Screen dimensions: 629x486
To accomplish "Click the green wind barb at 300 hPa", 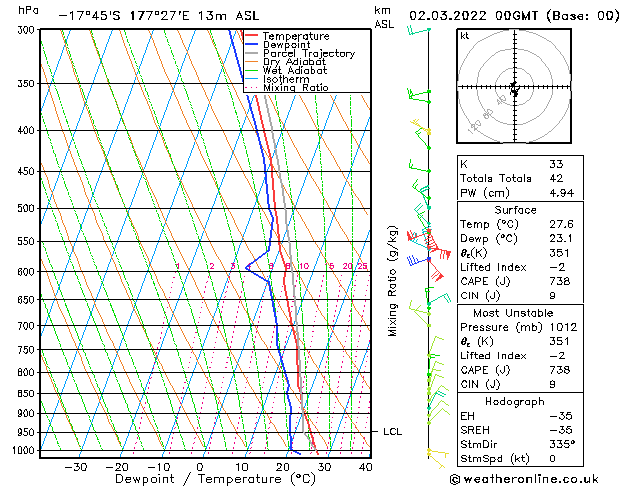I will click(x=419, y=30).
